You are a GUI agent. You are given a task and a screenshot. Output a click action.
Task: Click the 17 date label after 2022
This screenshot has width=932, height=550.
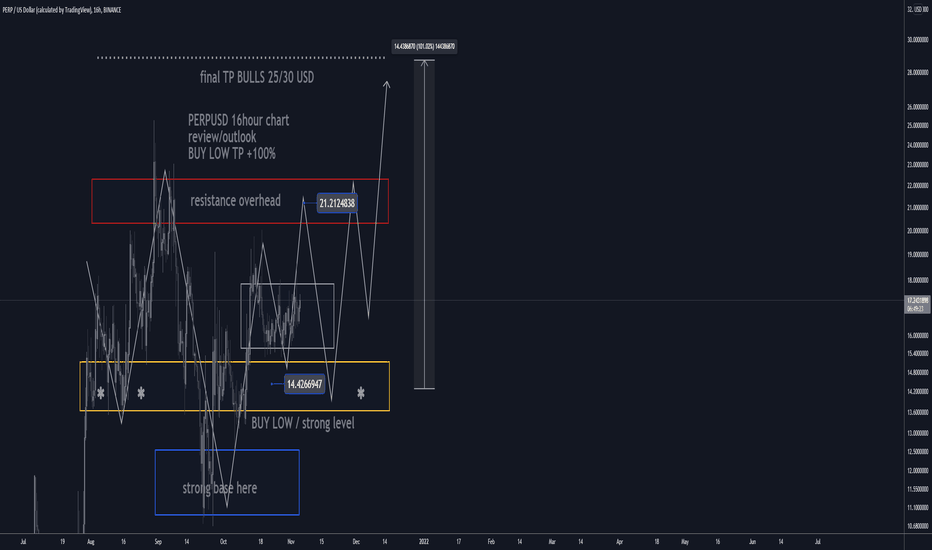(x=458, y=542)
